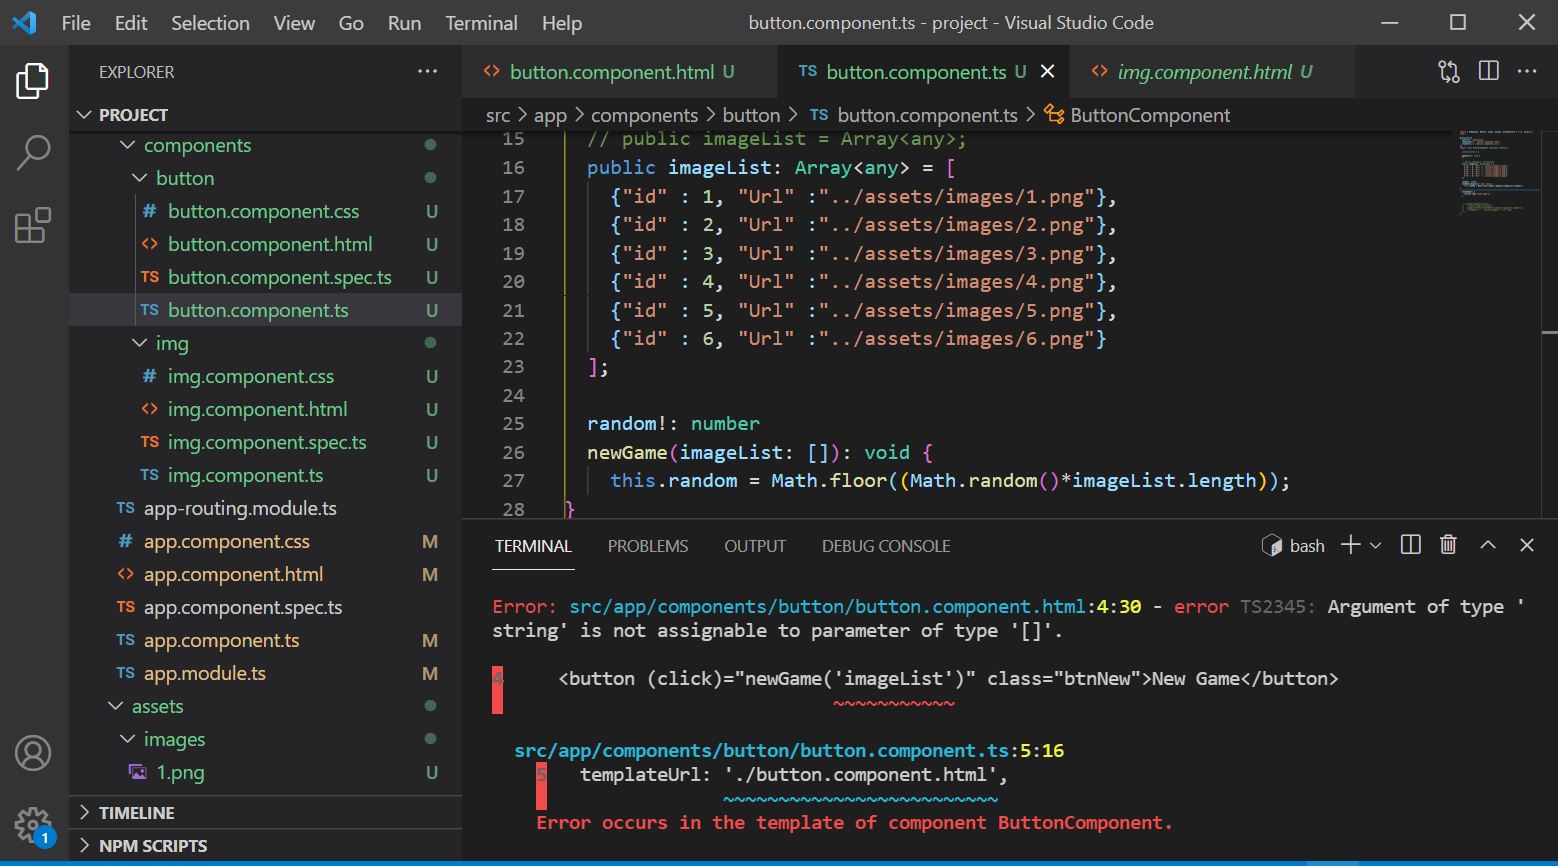Open the Go menu
1558x866 pixels.
coord(351,22)
